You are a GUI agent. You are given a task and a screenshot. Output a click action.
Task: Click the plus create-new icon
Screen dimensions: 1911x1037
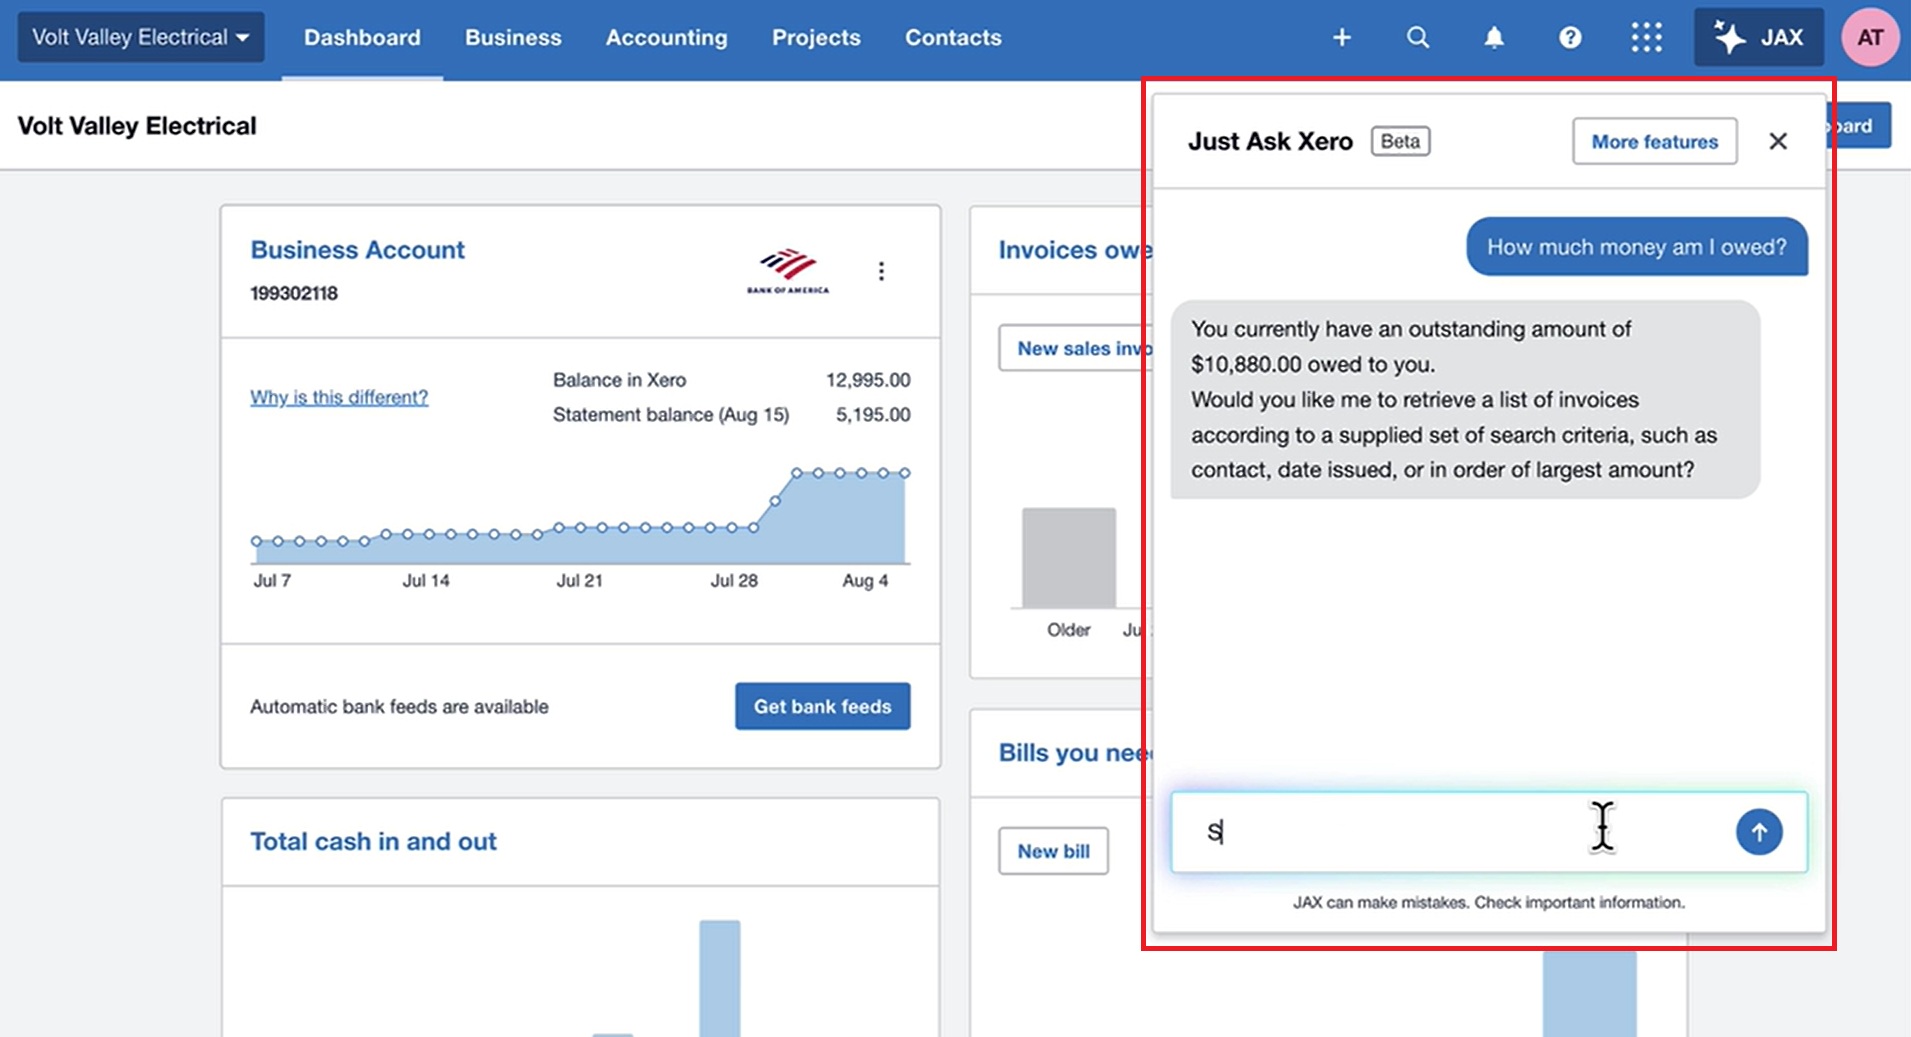pos(1342,38)
